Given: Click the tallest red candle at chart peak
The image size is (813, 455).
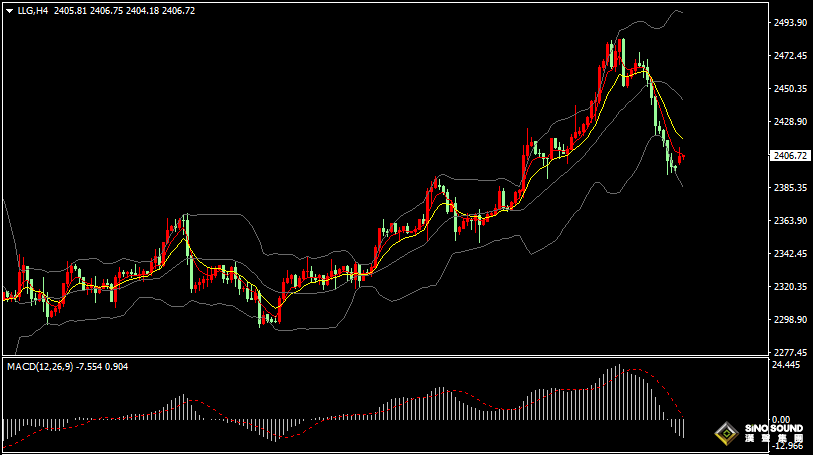Looking at the screenshot, I should tap(621, 60).
